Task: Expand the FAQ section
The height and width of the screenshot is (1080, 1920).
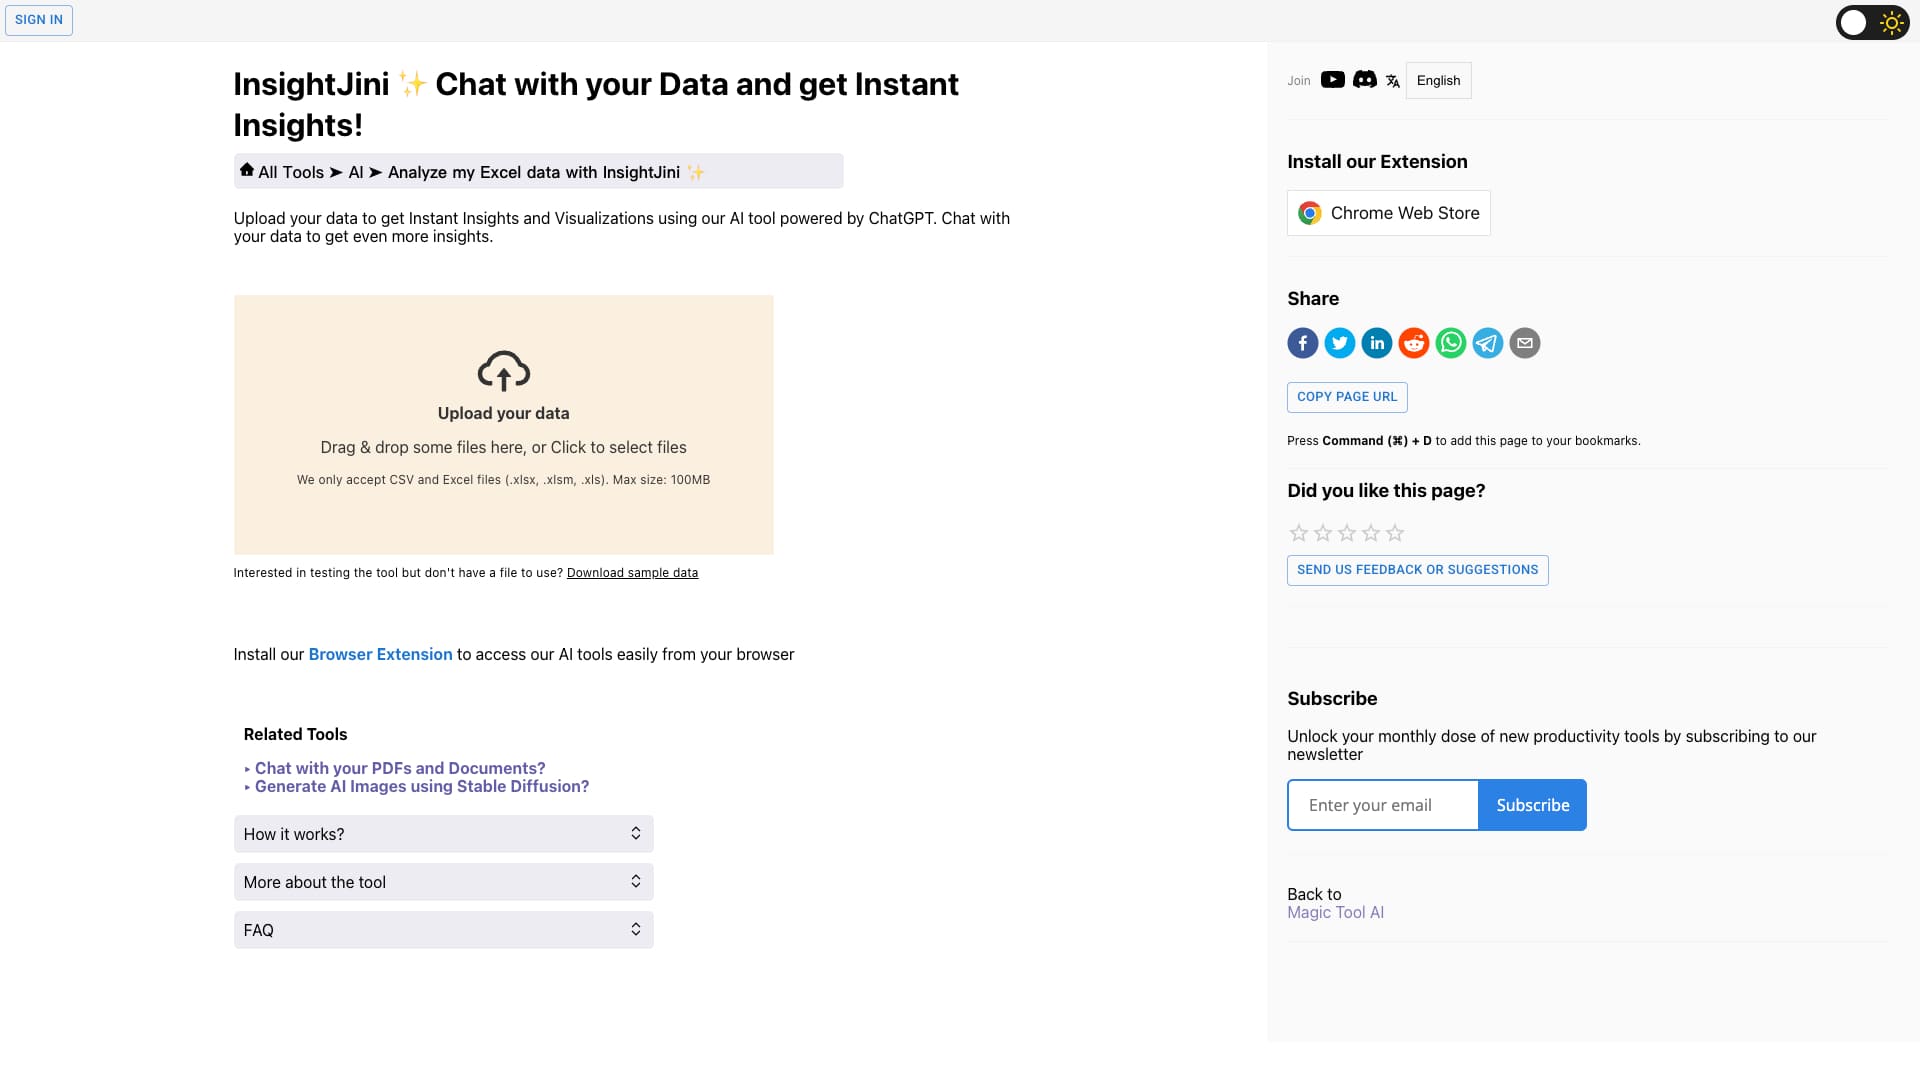Action: 443,930
